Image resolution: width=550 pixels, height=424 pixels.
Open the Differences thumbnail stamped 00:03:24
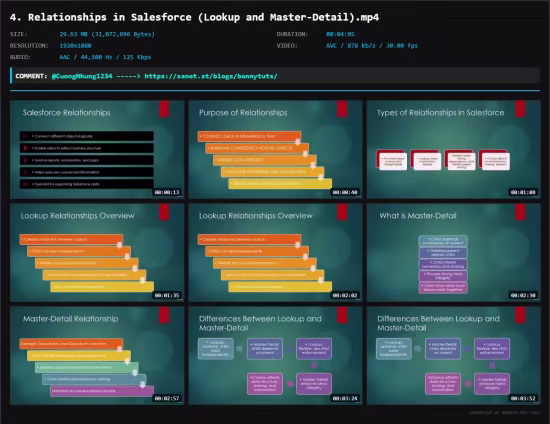click(275, 356)
